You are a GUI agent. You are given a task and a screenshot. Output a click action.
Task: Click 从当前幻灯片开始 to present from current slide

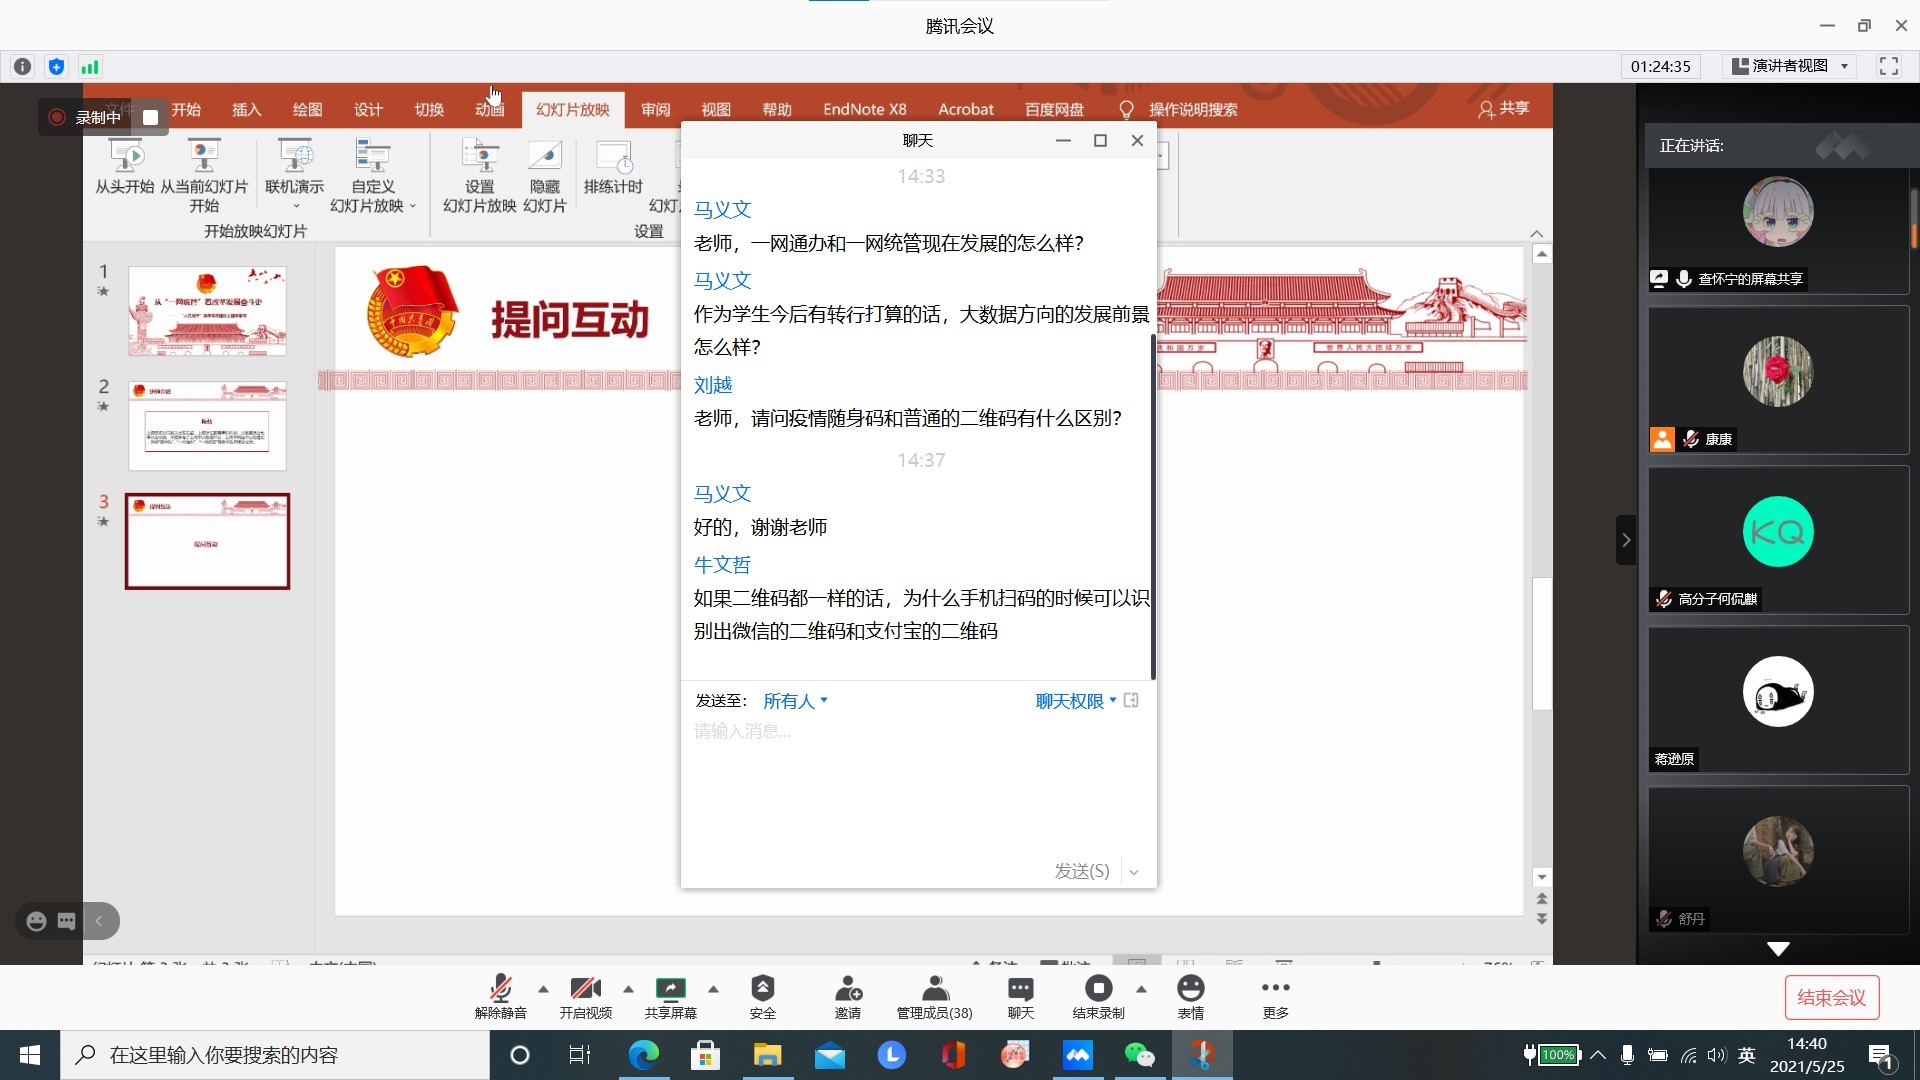point(205,180)
